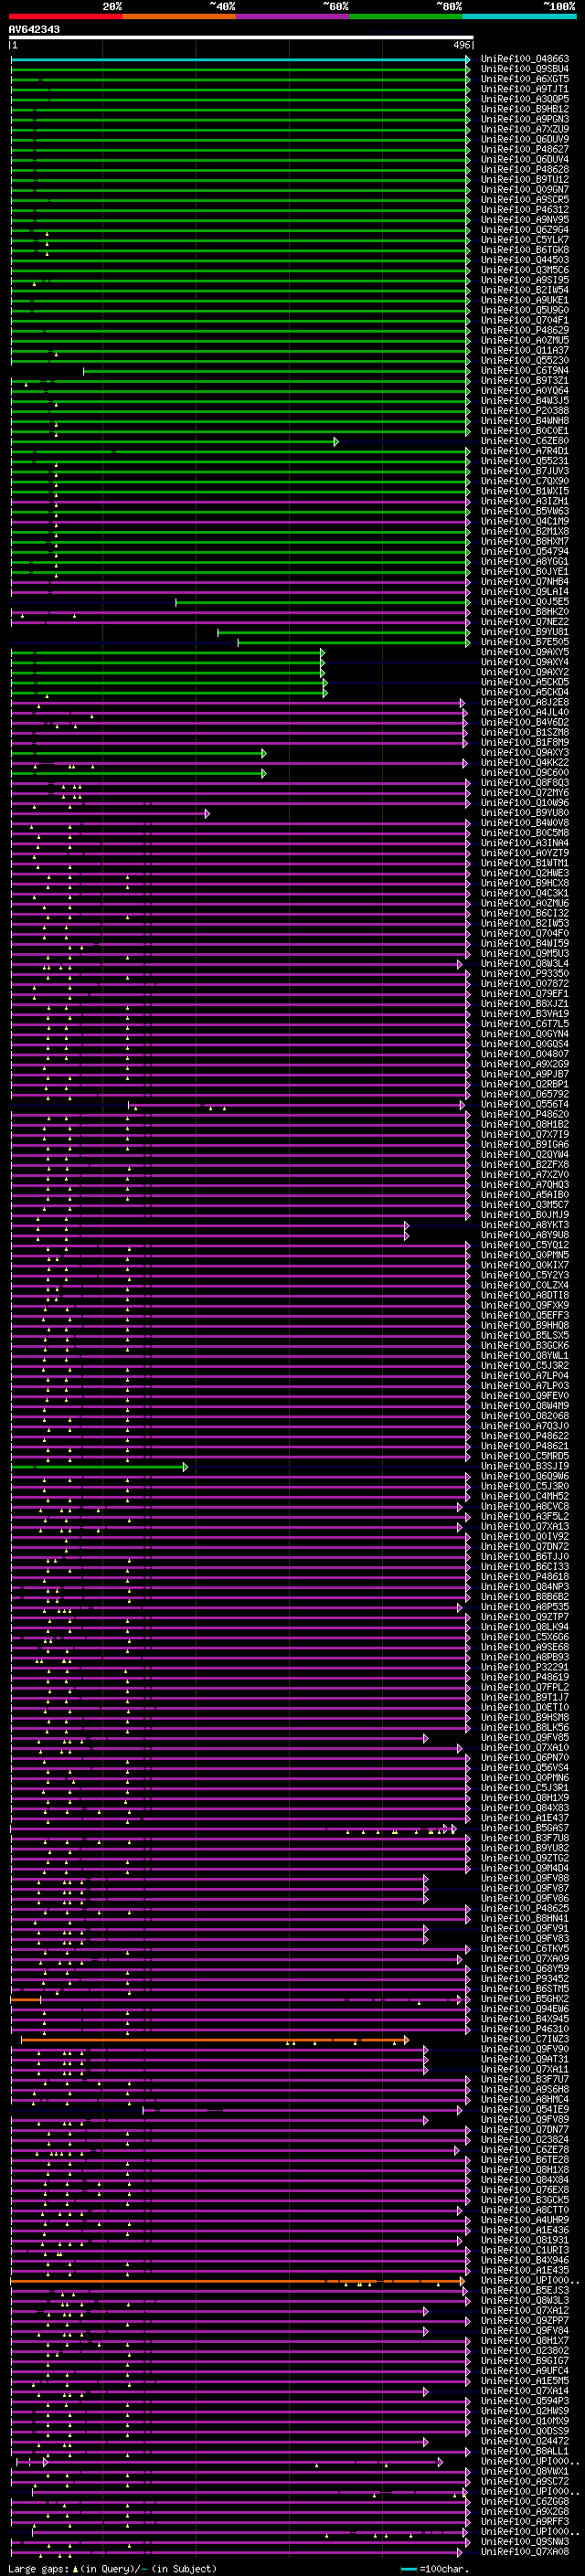Screen dimensions: 585x2576
Task: Select hit label UniRef100_Q9AXY5
Action: point(524,652)
